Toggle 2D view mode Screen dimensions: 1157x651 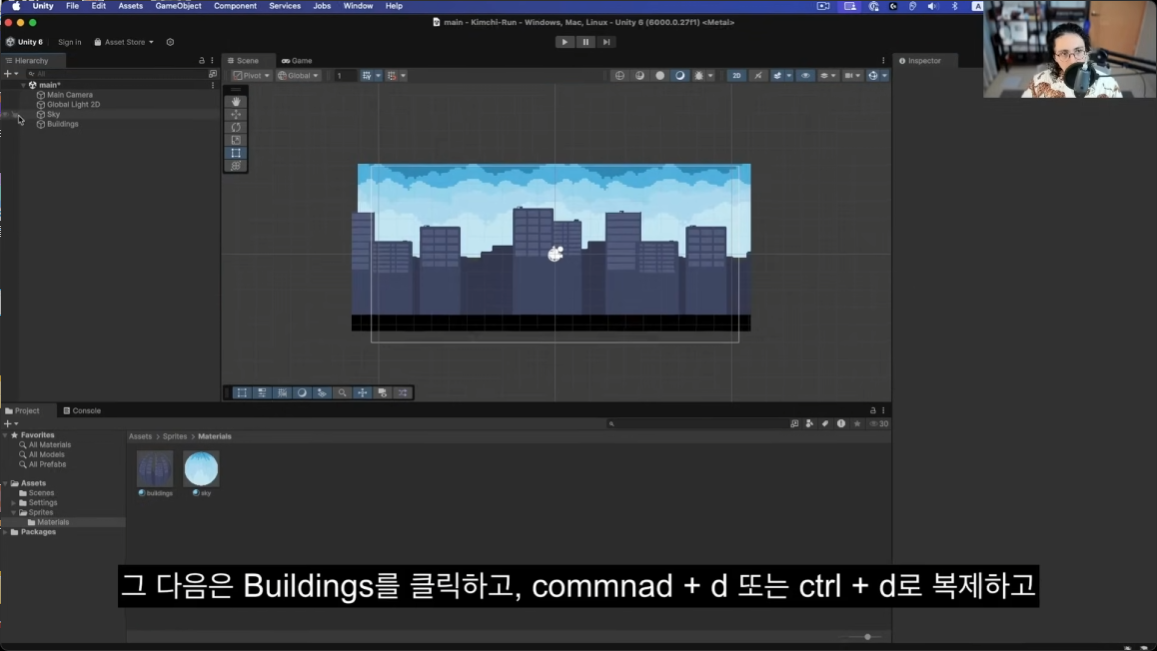pos(736,75)
